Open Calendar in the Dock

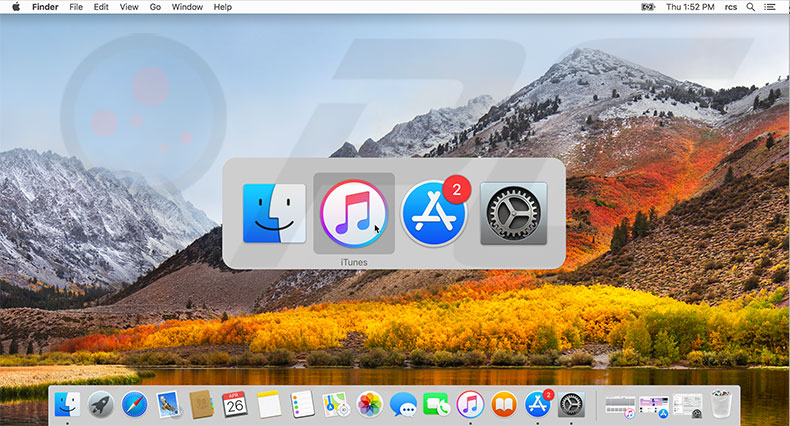(234, 405)
